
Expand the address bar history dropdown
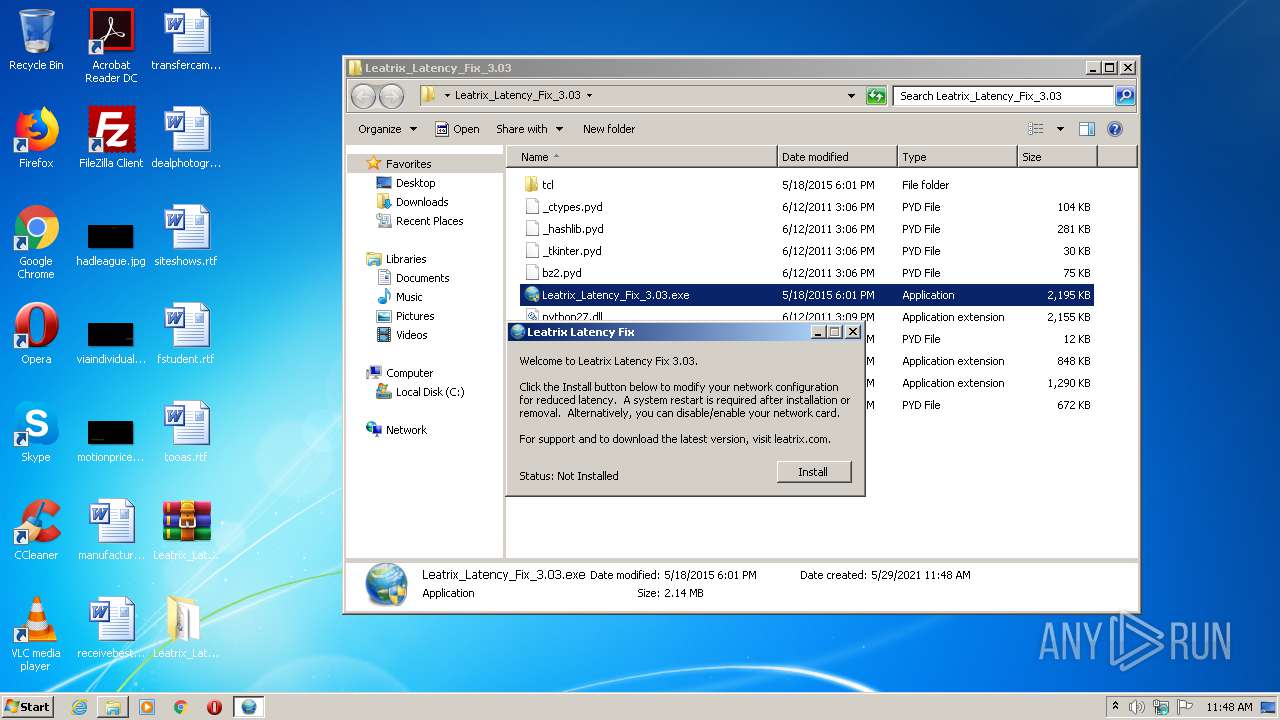pyautogui.click(x=851, y=96)
